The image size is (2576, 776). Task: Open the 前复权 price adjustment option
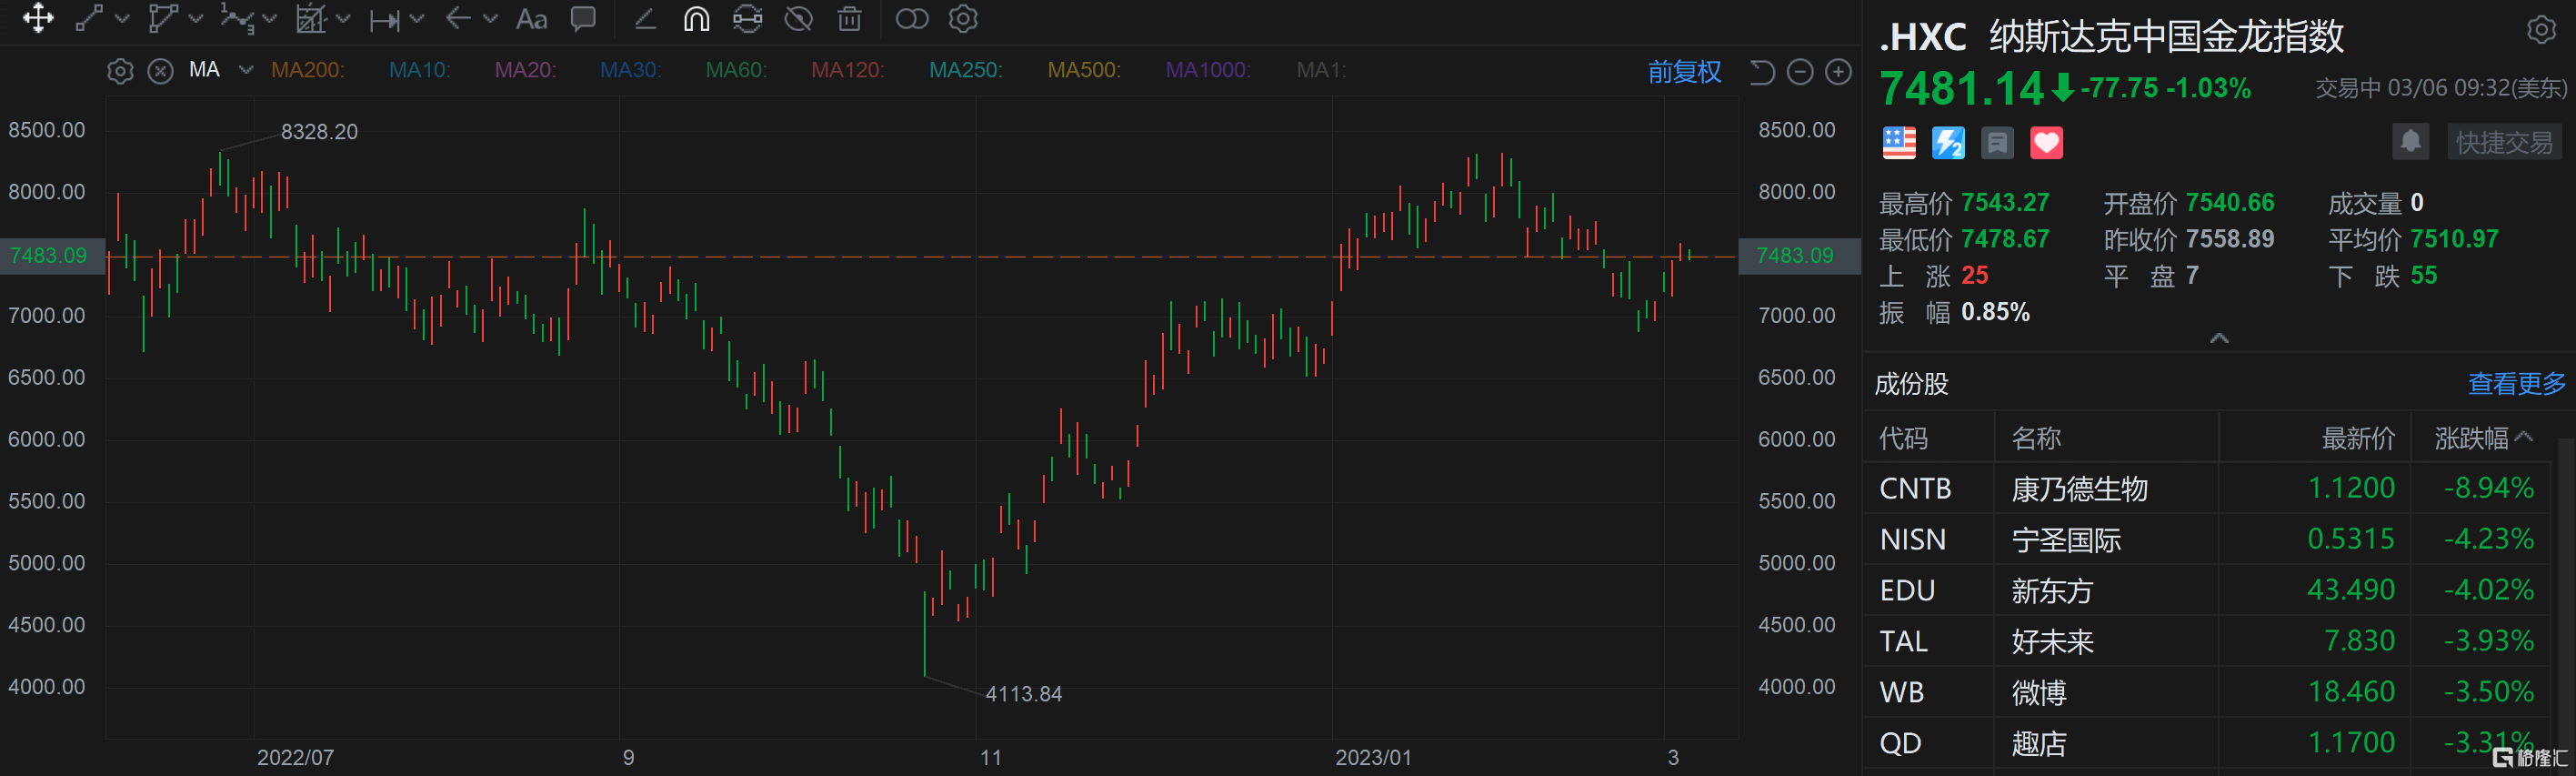coord(1684,72)
